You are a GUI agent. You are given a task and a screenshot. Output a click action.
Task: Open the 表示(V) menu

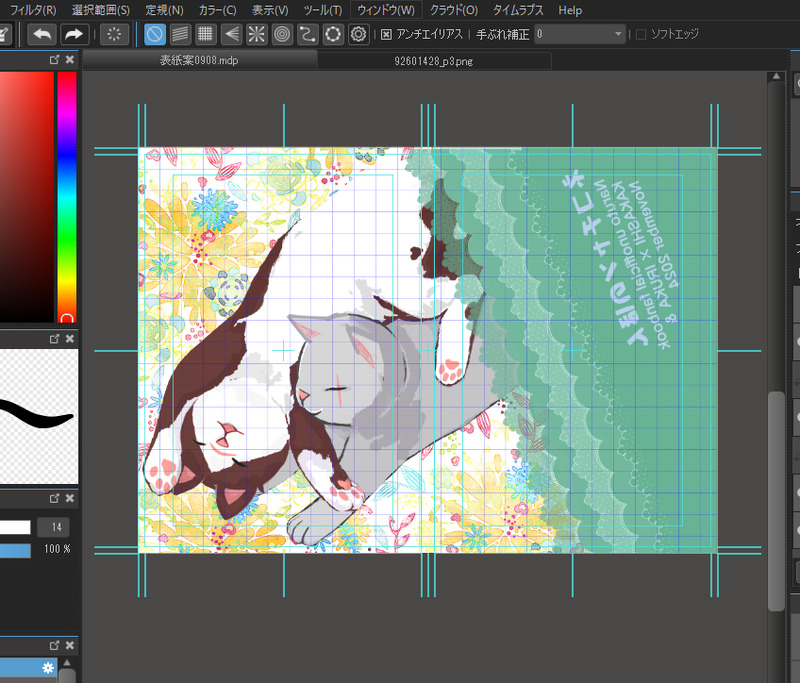click(270, 10)
